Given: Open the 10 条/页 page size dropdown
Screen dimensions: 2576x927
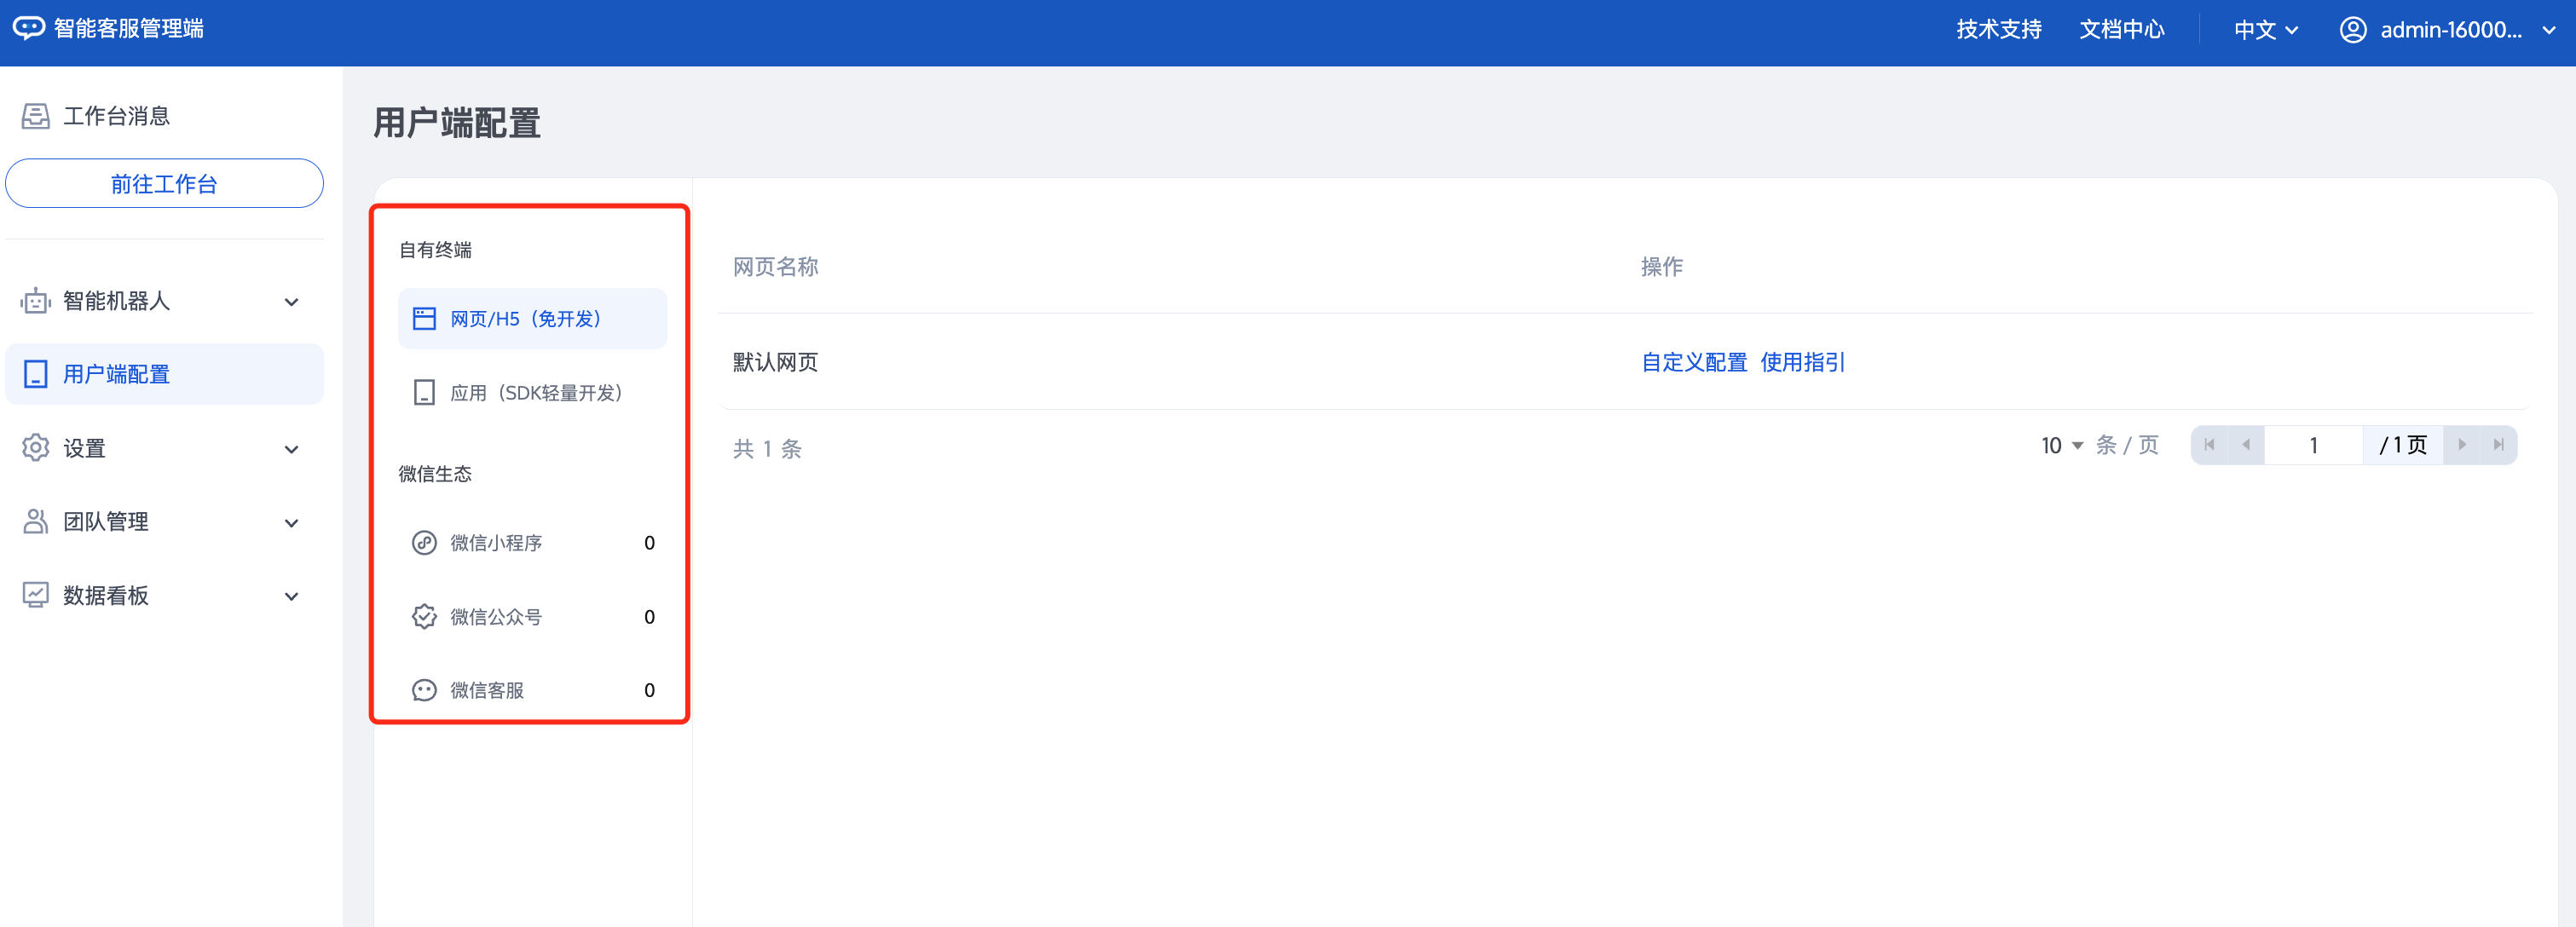Looking at the screenshot, I should (x=2061, y=446).
